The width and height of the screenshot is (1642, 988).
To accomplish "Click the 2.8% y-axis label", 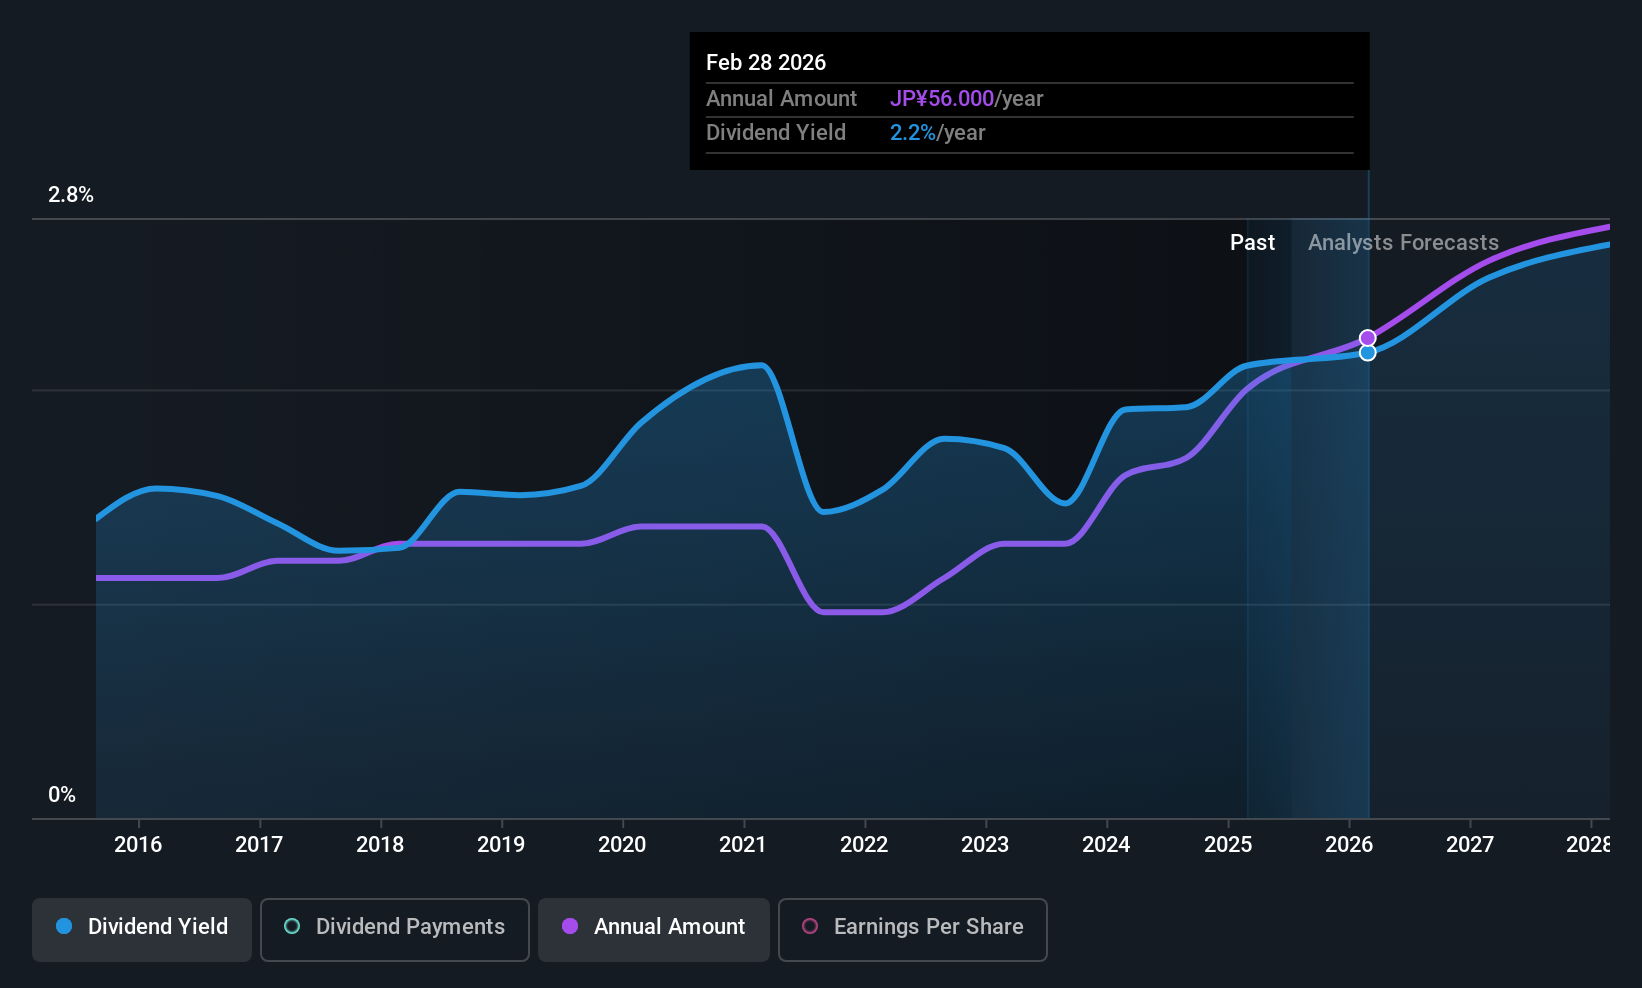I will tap(71, 195).
